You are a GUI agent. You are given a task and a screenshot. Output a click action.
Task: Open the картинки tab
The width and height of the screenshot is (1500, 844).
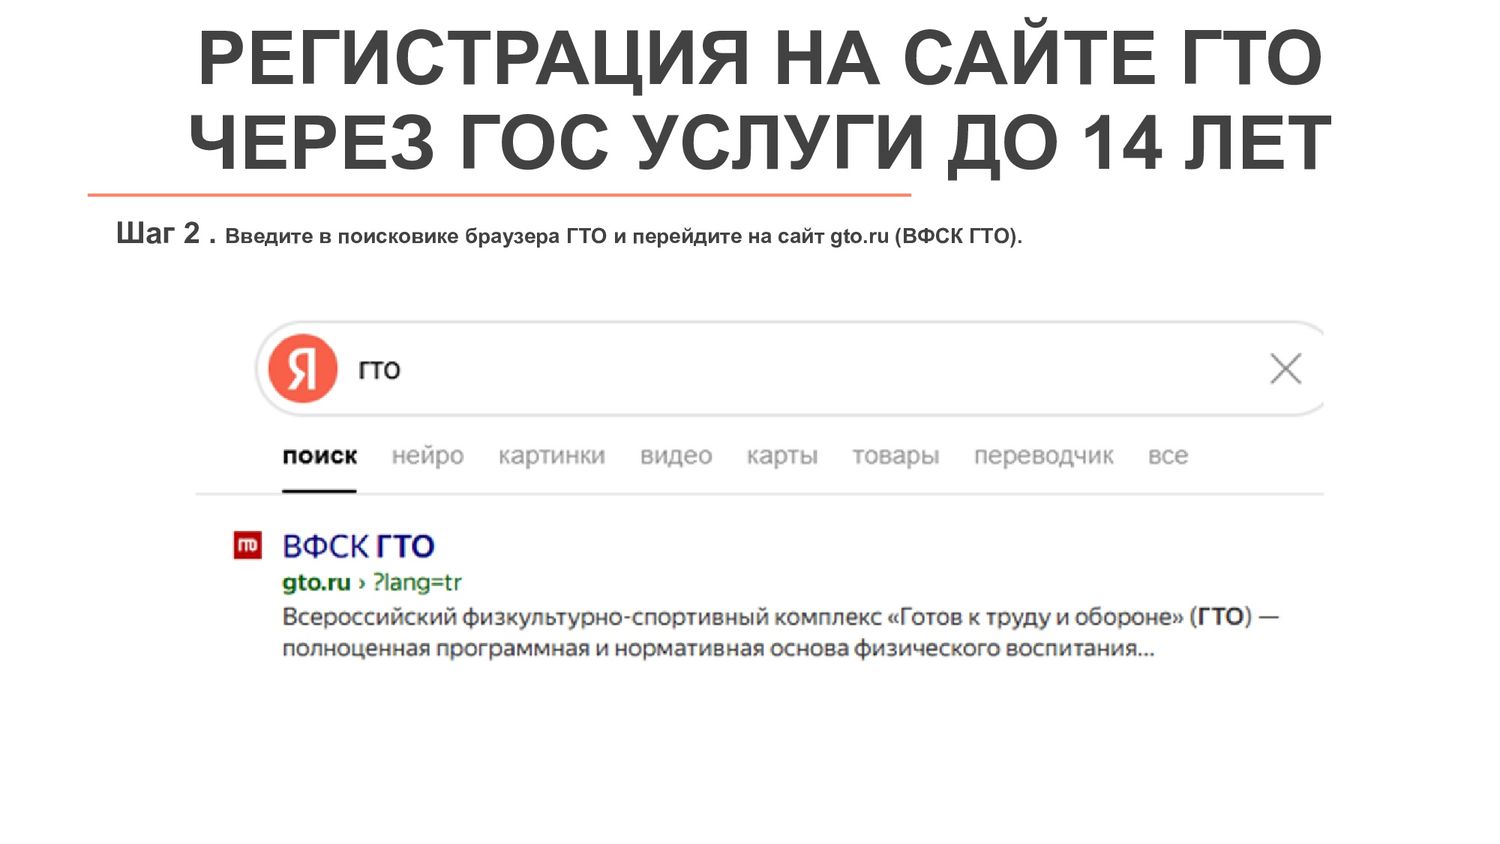tap(551, 456)
